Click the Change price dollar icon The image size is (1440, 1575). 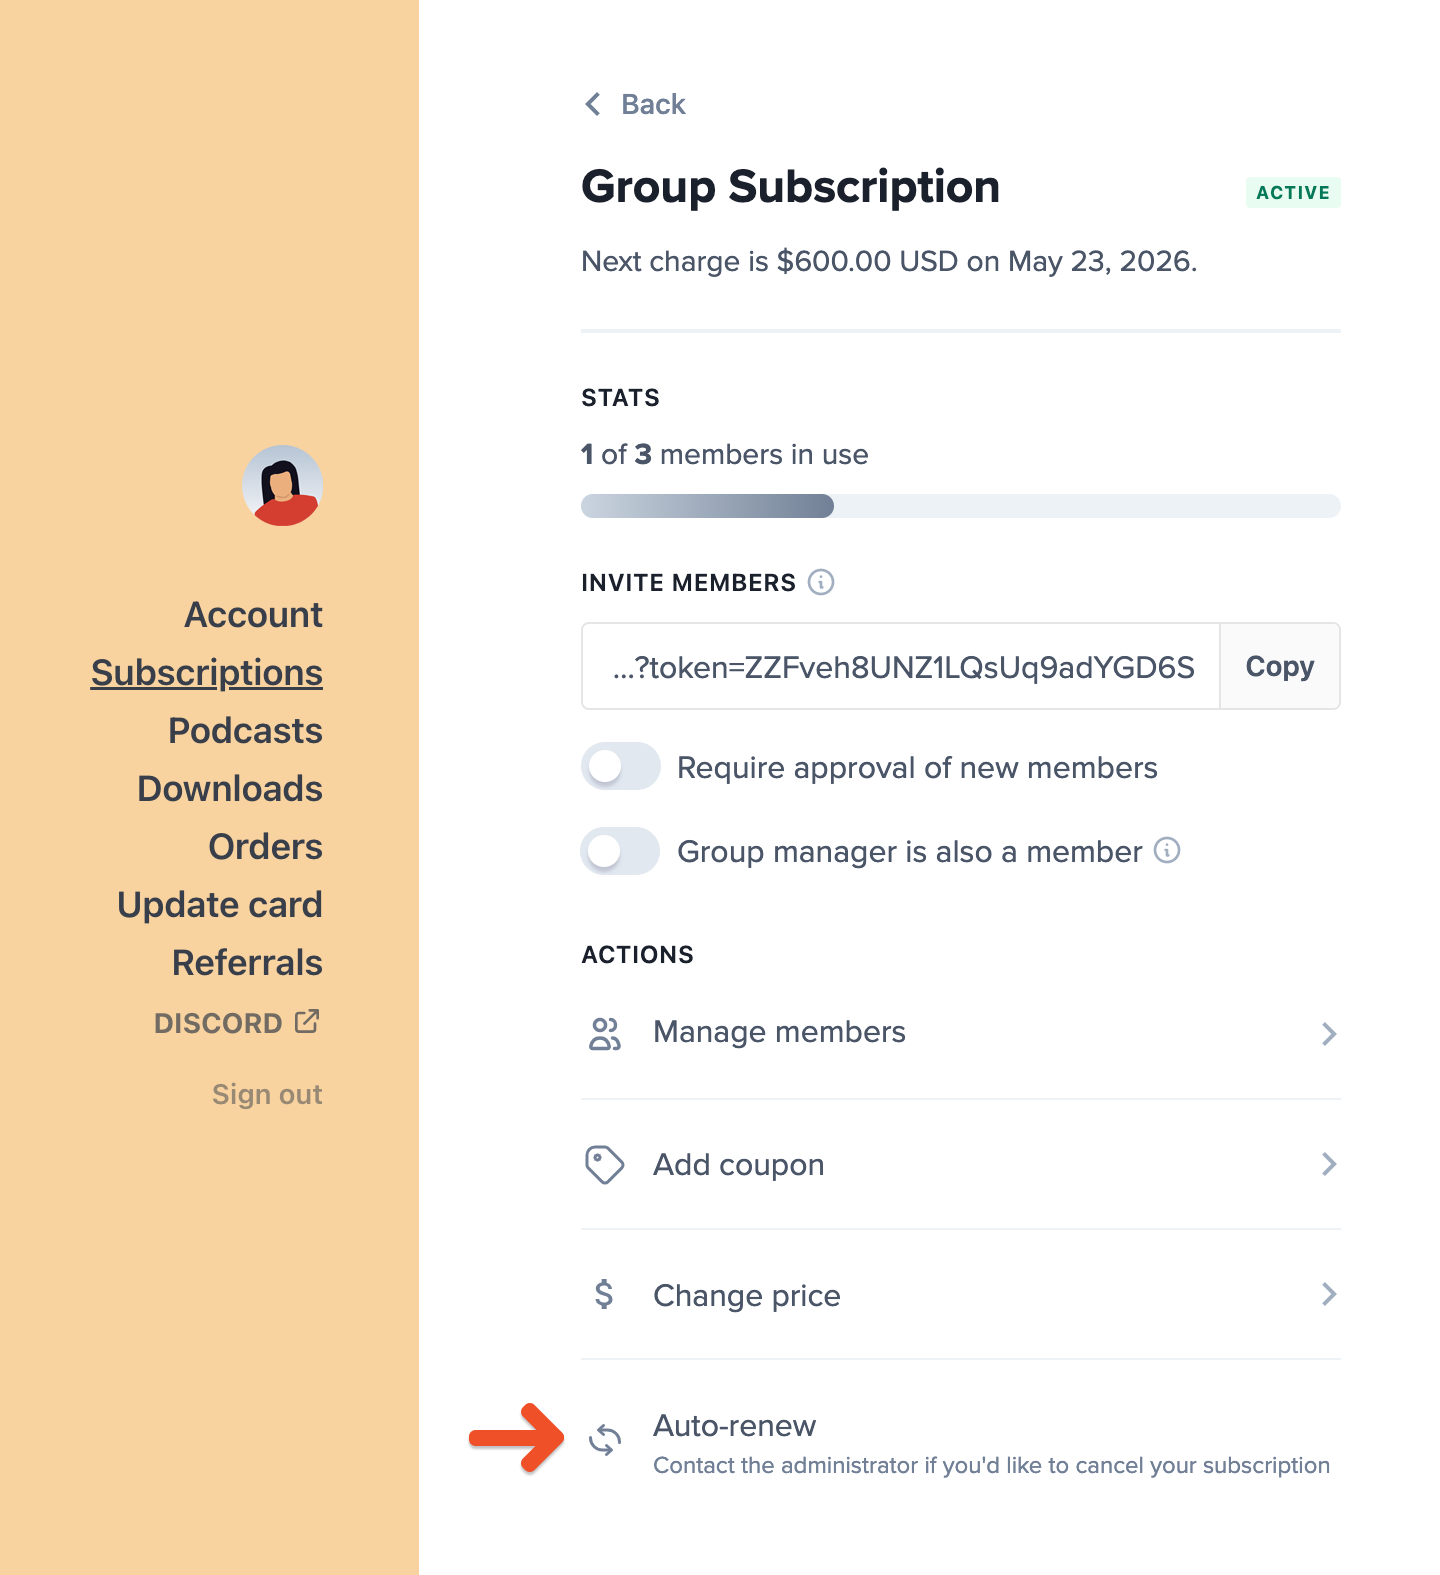[x=604, y=1295]
